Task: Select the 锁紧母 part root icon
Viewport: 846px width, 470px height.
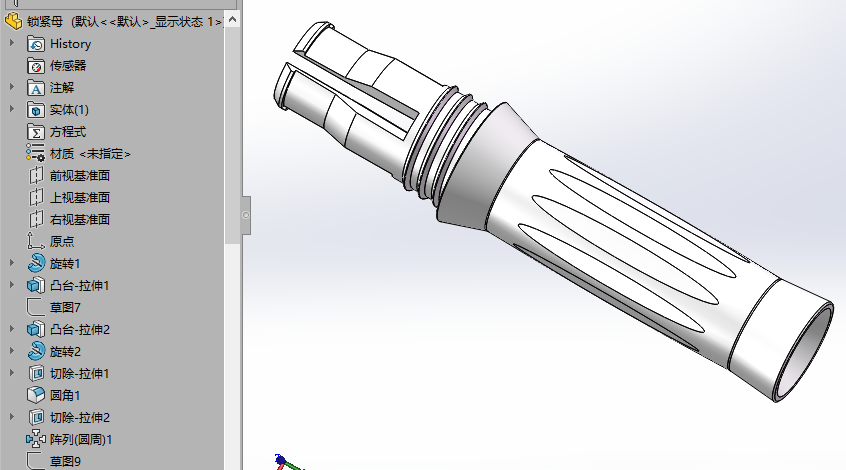Action: point(13,22)
